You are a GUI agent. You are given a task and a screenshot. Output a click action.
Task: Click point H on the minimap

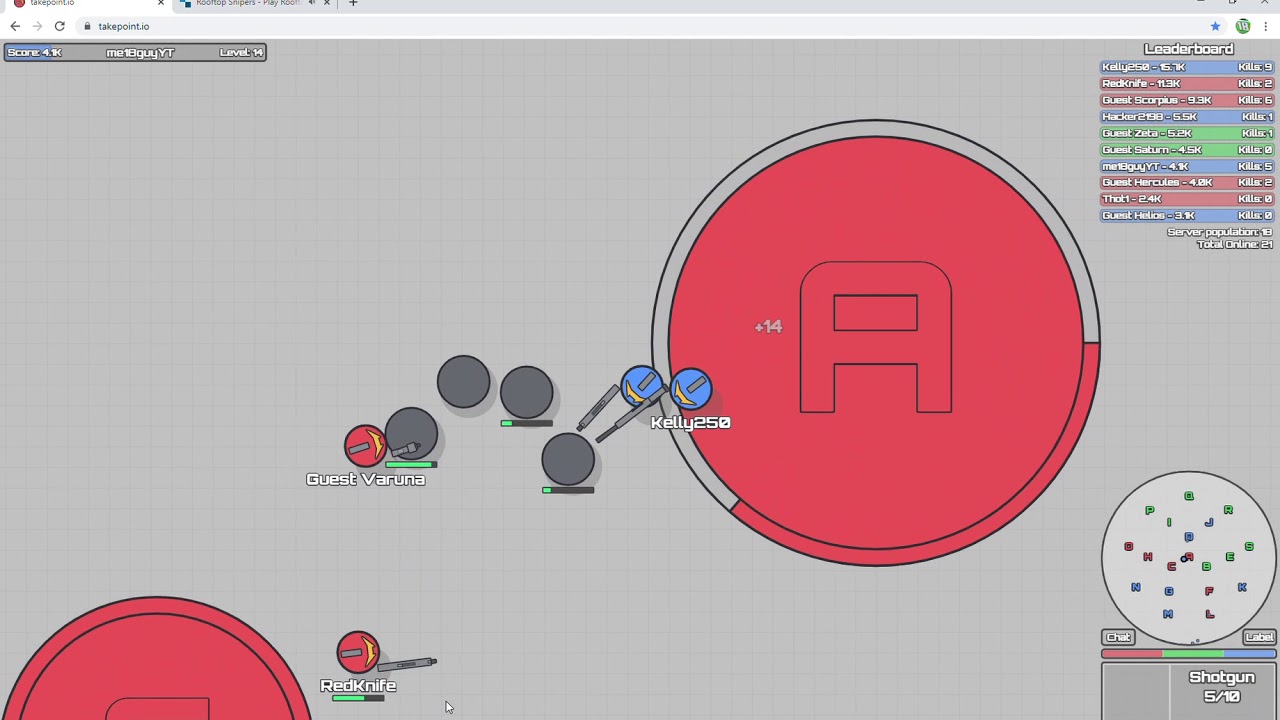[x=1148, y=556]
